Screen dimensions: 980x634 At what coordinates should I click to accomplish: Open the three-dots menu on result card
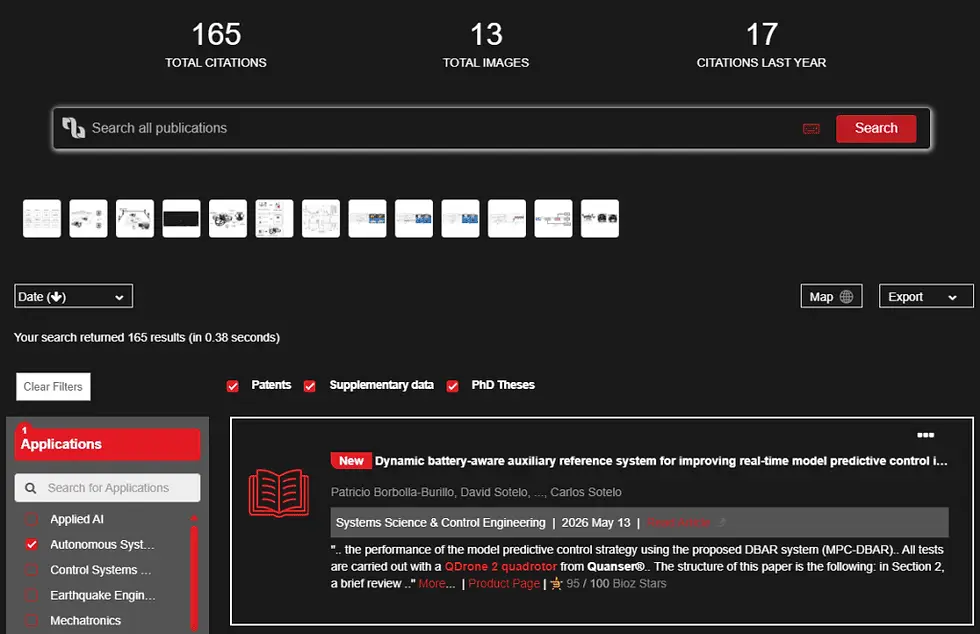click(925, 435)
